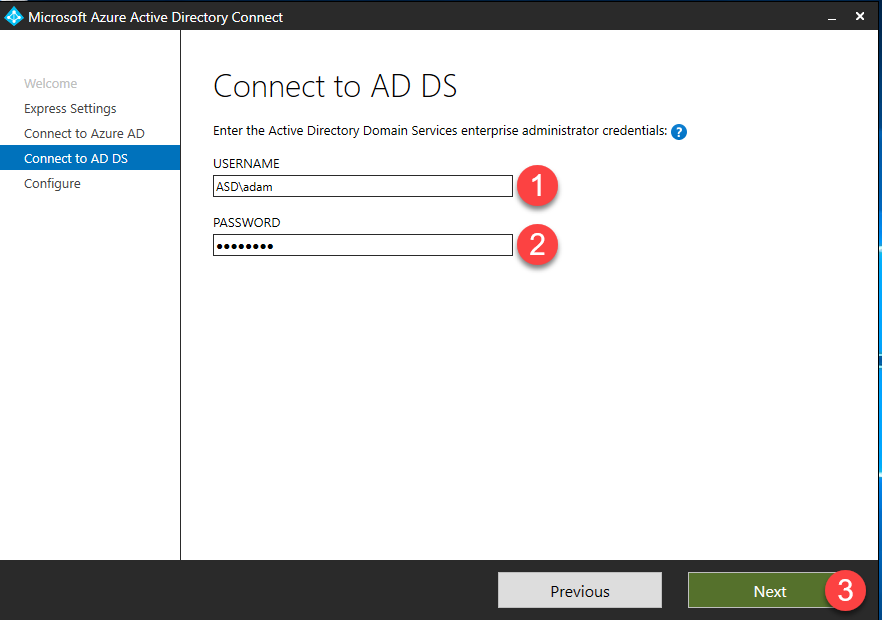
Task: Click the Microsoft Azure Active Directory Connect title text
Action: click(155, 17)
